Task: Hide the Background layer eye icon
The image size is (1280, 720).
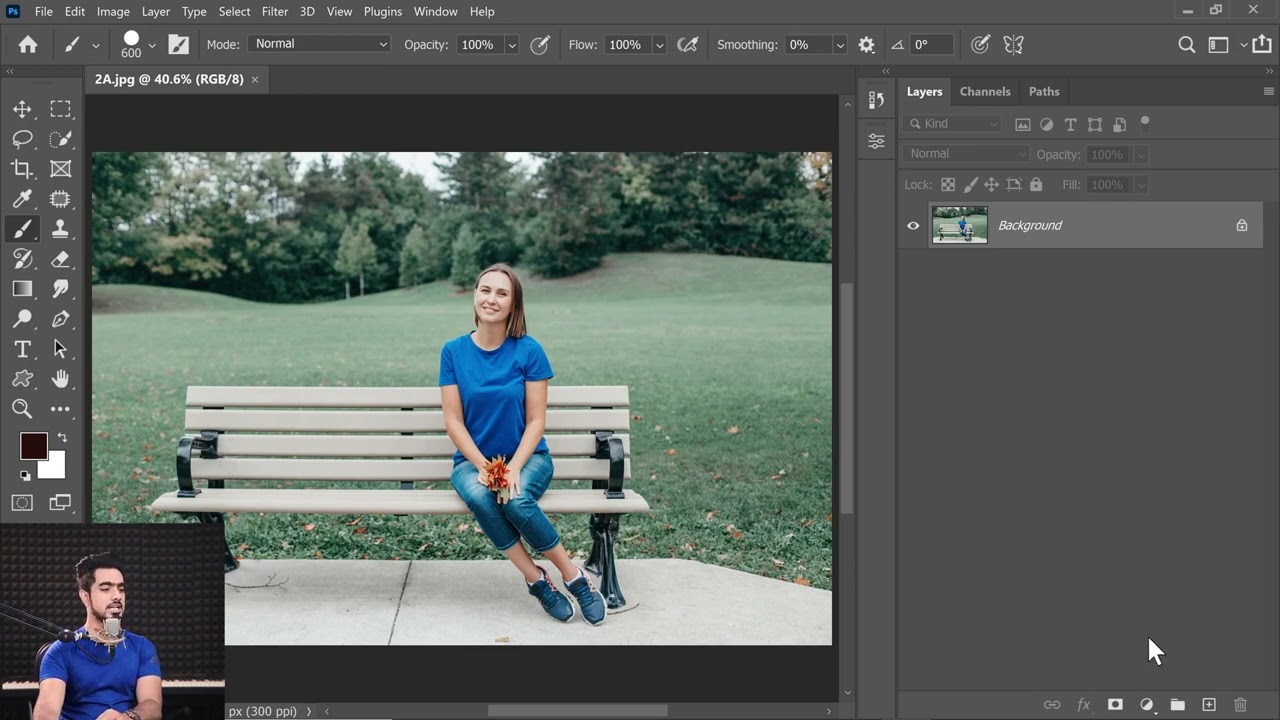Action: click(913, 226)
